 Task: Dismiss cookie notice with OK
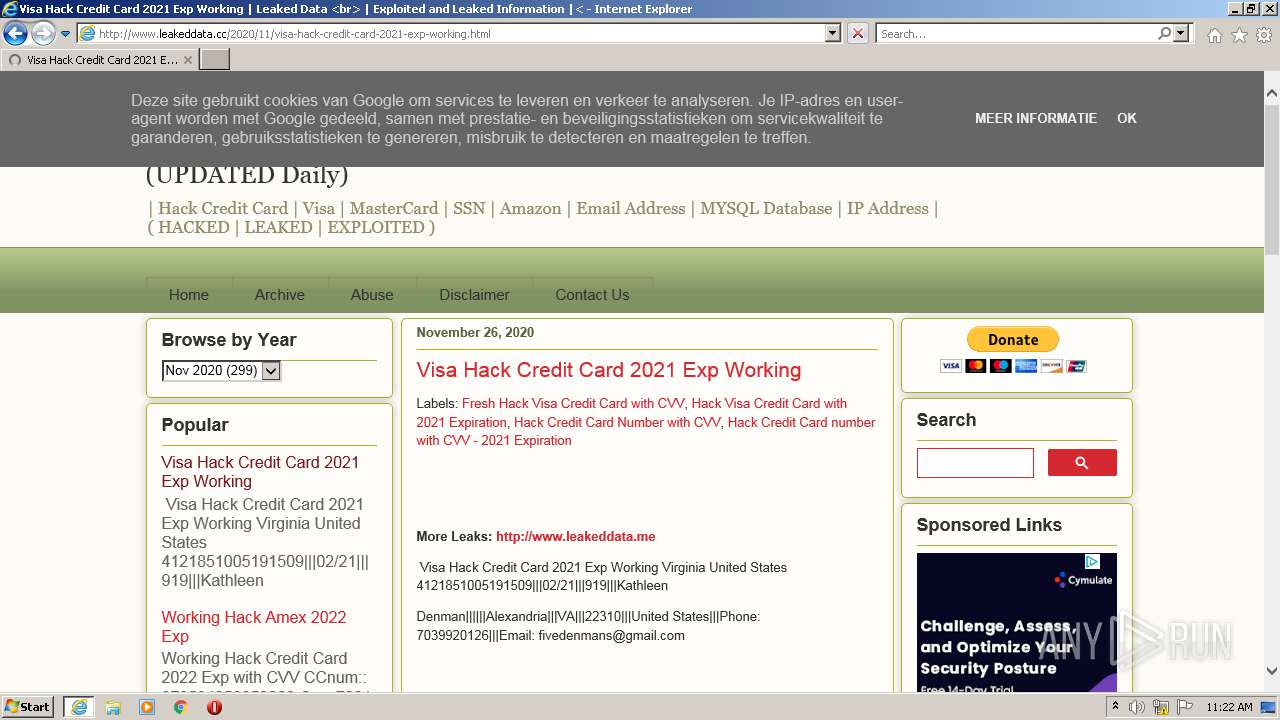point(1127,118)
